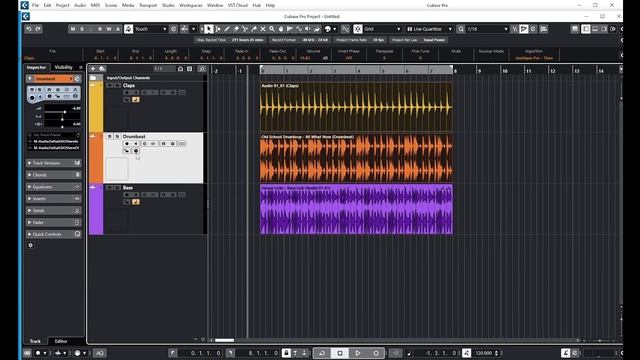The image size is (640, 360).
Task: Click Edit Channel Settings on Drumbeat inspector
Action: (x=77, y=78)
